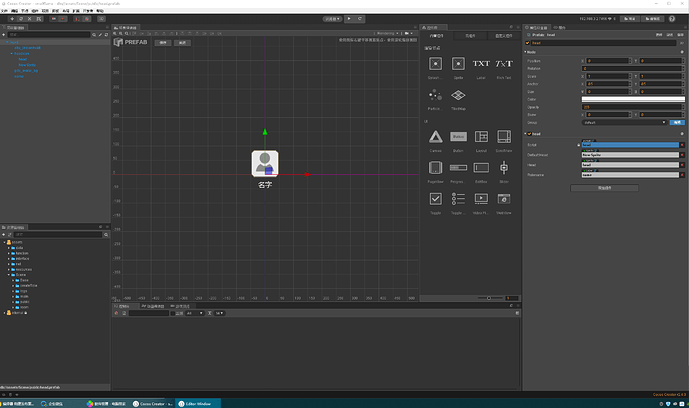Adjust the node library zoom slider
The image size is (689, 408).
(489, 298)
